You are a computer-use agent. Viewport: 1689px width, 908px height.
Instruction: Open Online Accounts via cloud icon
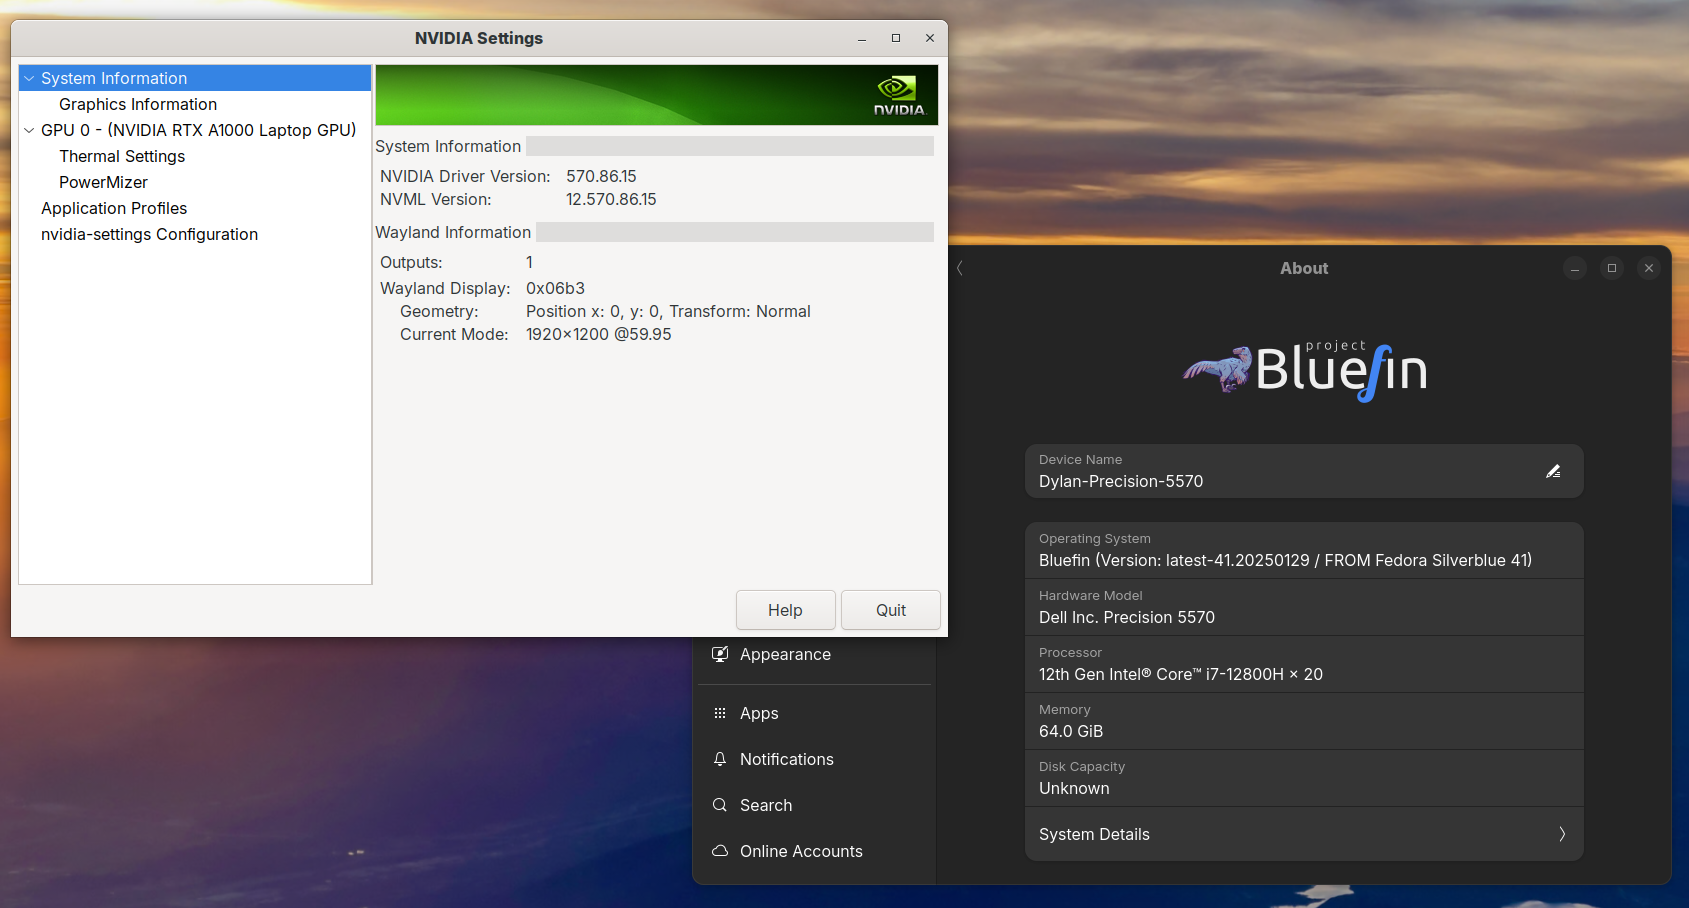point(720,851)
